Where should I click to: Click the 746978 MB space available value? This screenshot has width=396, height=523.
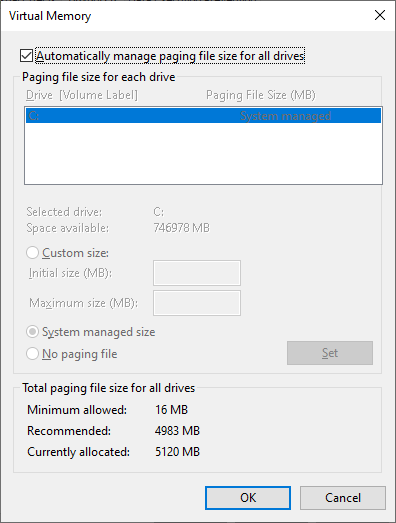[x=181, y=228]
